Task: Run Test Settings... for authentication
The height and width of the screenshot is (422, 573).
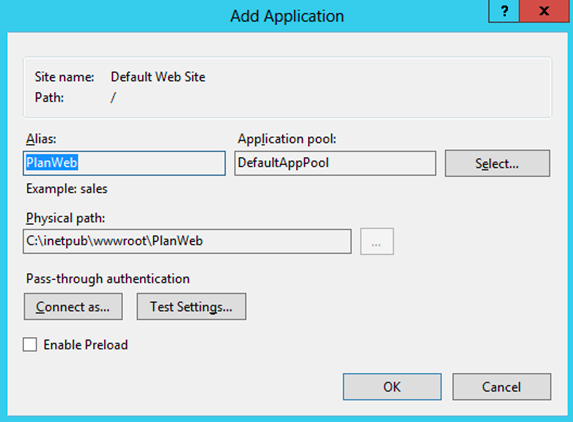Action: click(191, 307)
